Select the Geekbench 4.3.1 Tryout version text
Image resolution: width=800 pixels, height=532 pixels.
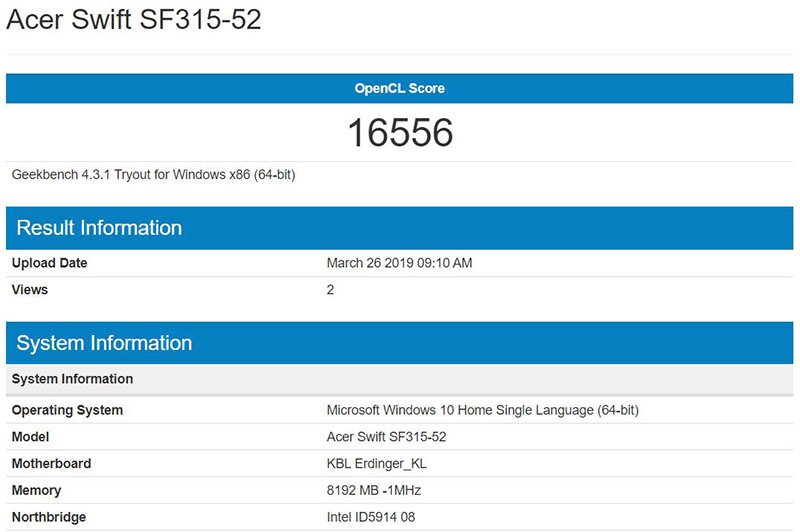(x=154, y=175)
